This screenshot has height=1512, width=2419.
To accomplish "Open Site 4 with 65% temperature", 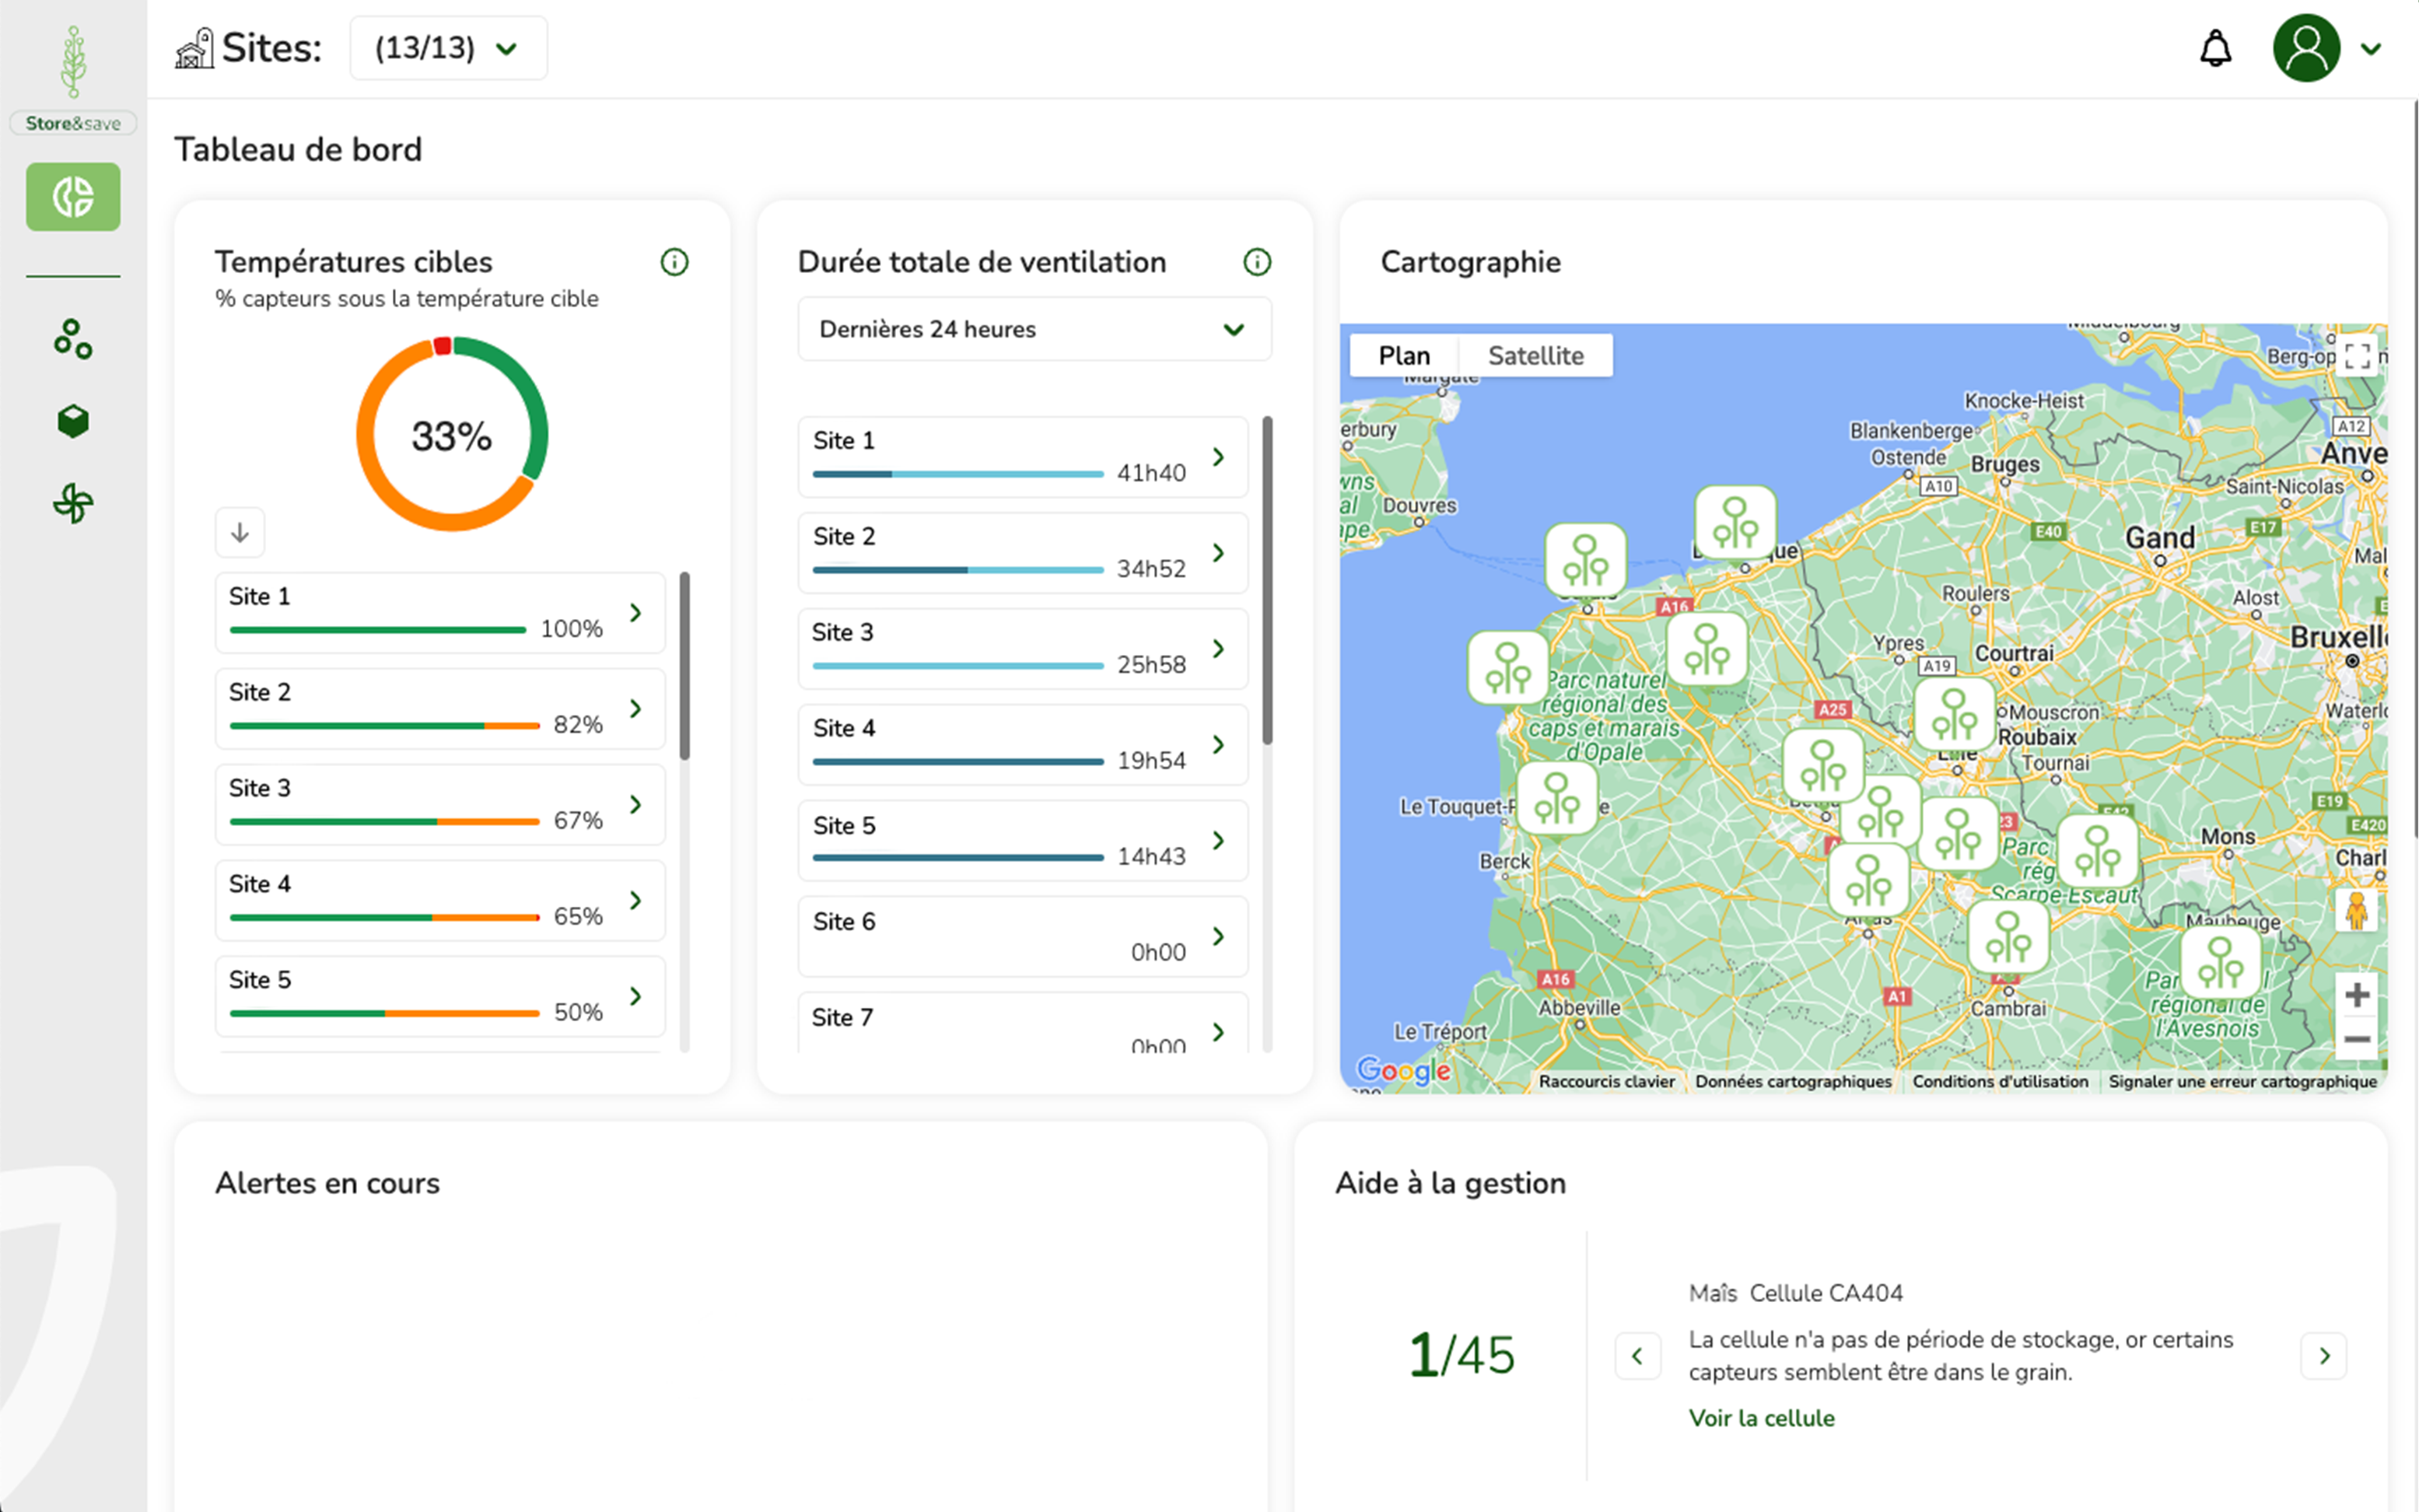I will pos(440,900).
